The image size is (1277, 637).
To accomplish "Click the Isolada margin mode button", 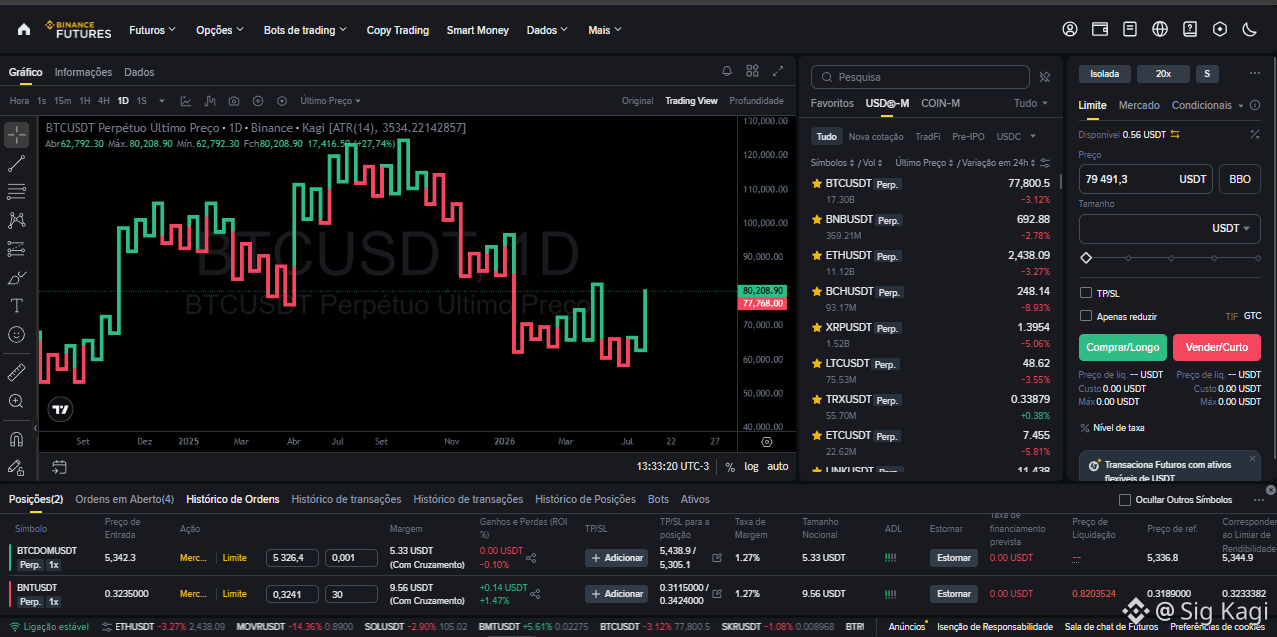I will (x=1105, y=73).
